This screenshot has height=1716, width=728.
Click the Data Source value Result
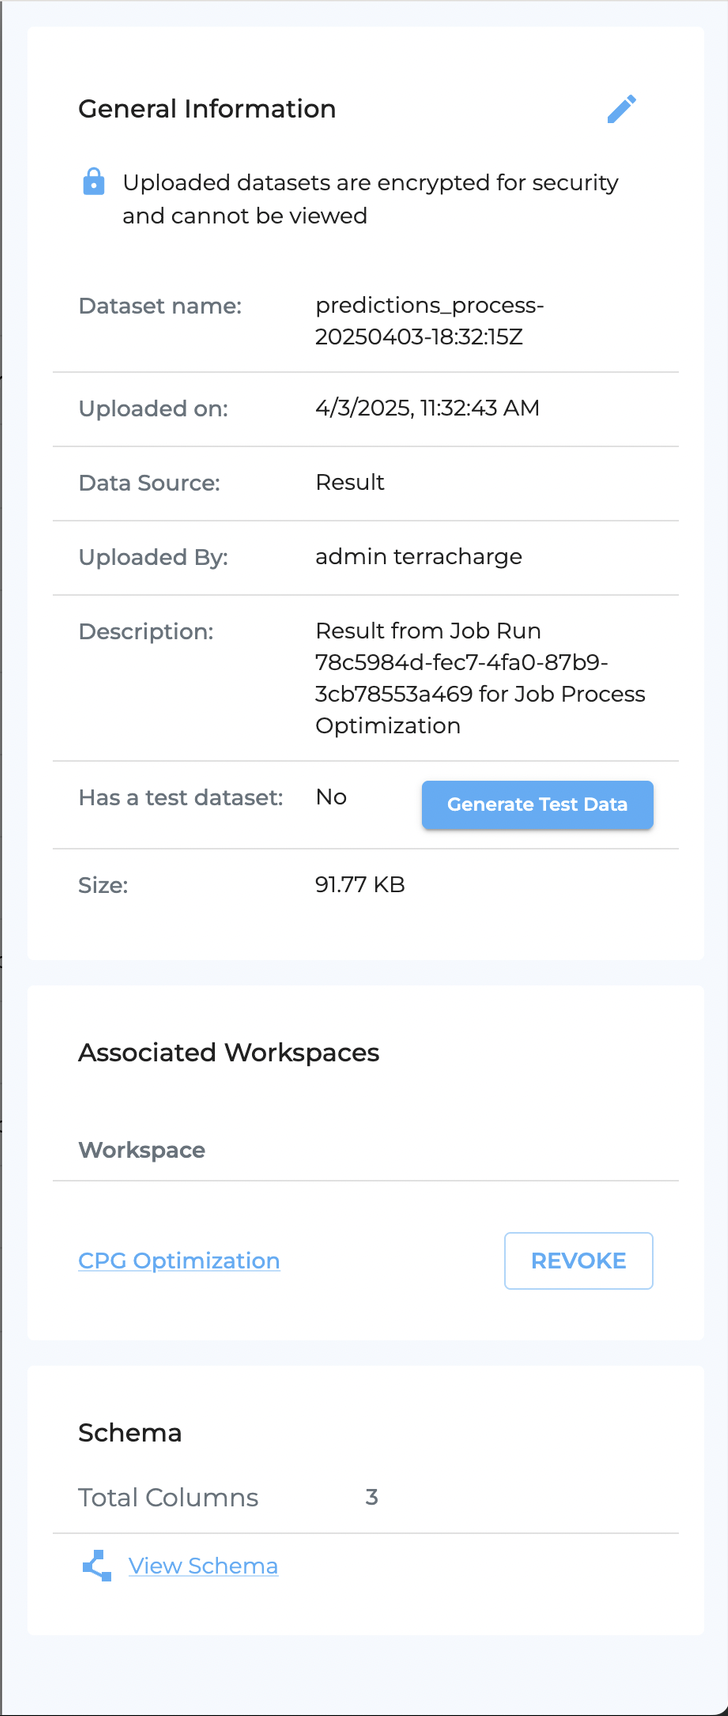(350, 482)
